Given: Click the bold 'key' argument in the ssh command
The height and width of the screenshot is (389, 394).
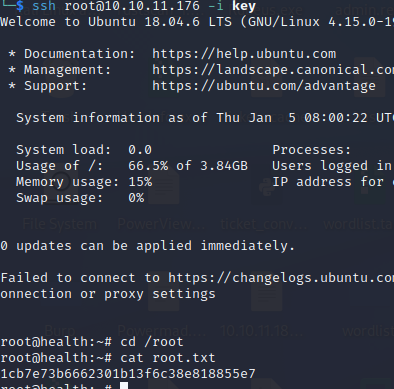Looking at the screenshot, I should (244, 6).
